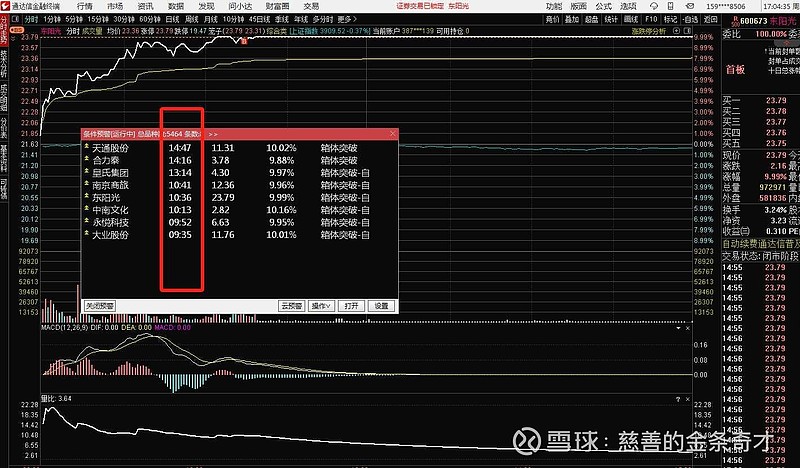The width and height of the screenshot is (800, 468).
Task: Click the chart layout icon left of 分时
Action: coord(15,19)
